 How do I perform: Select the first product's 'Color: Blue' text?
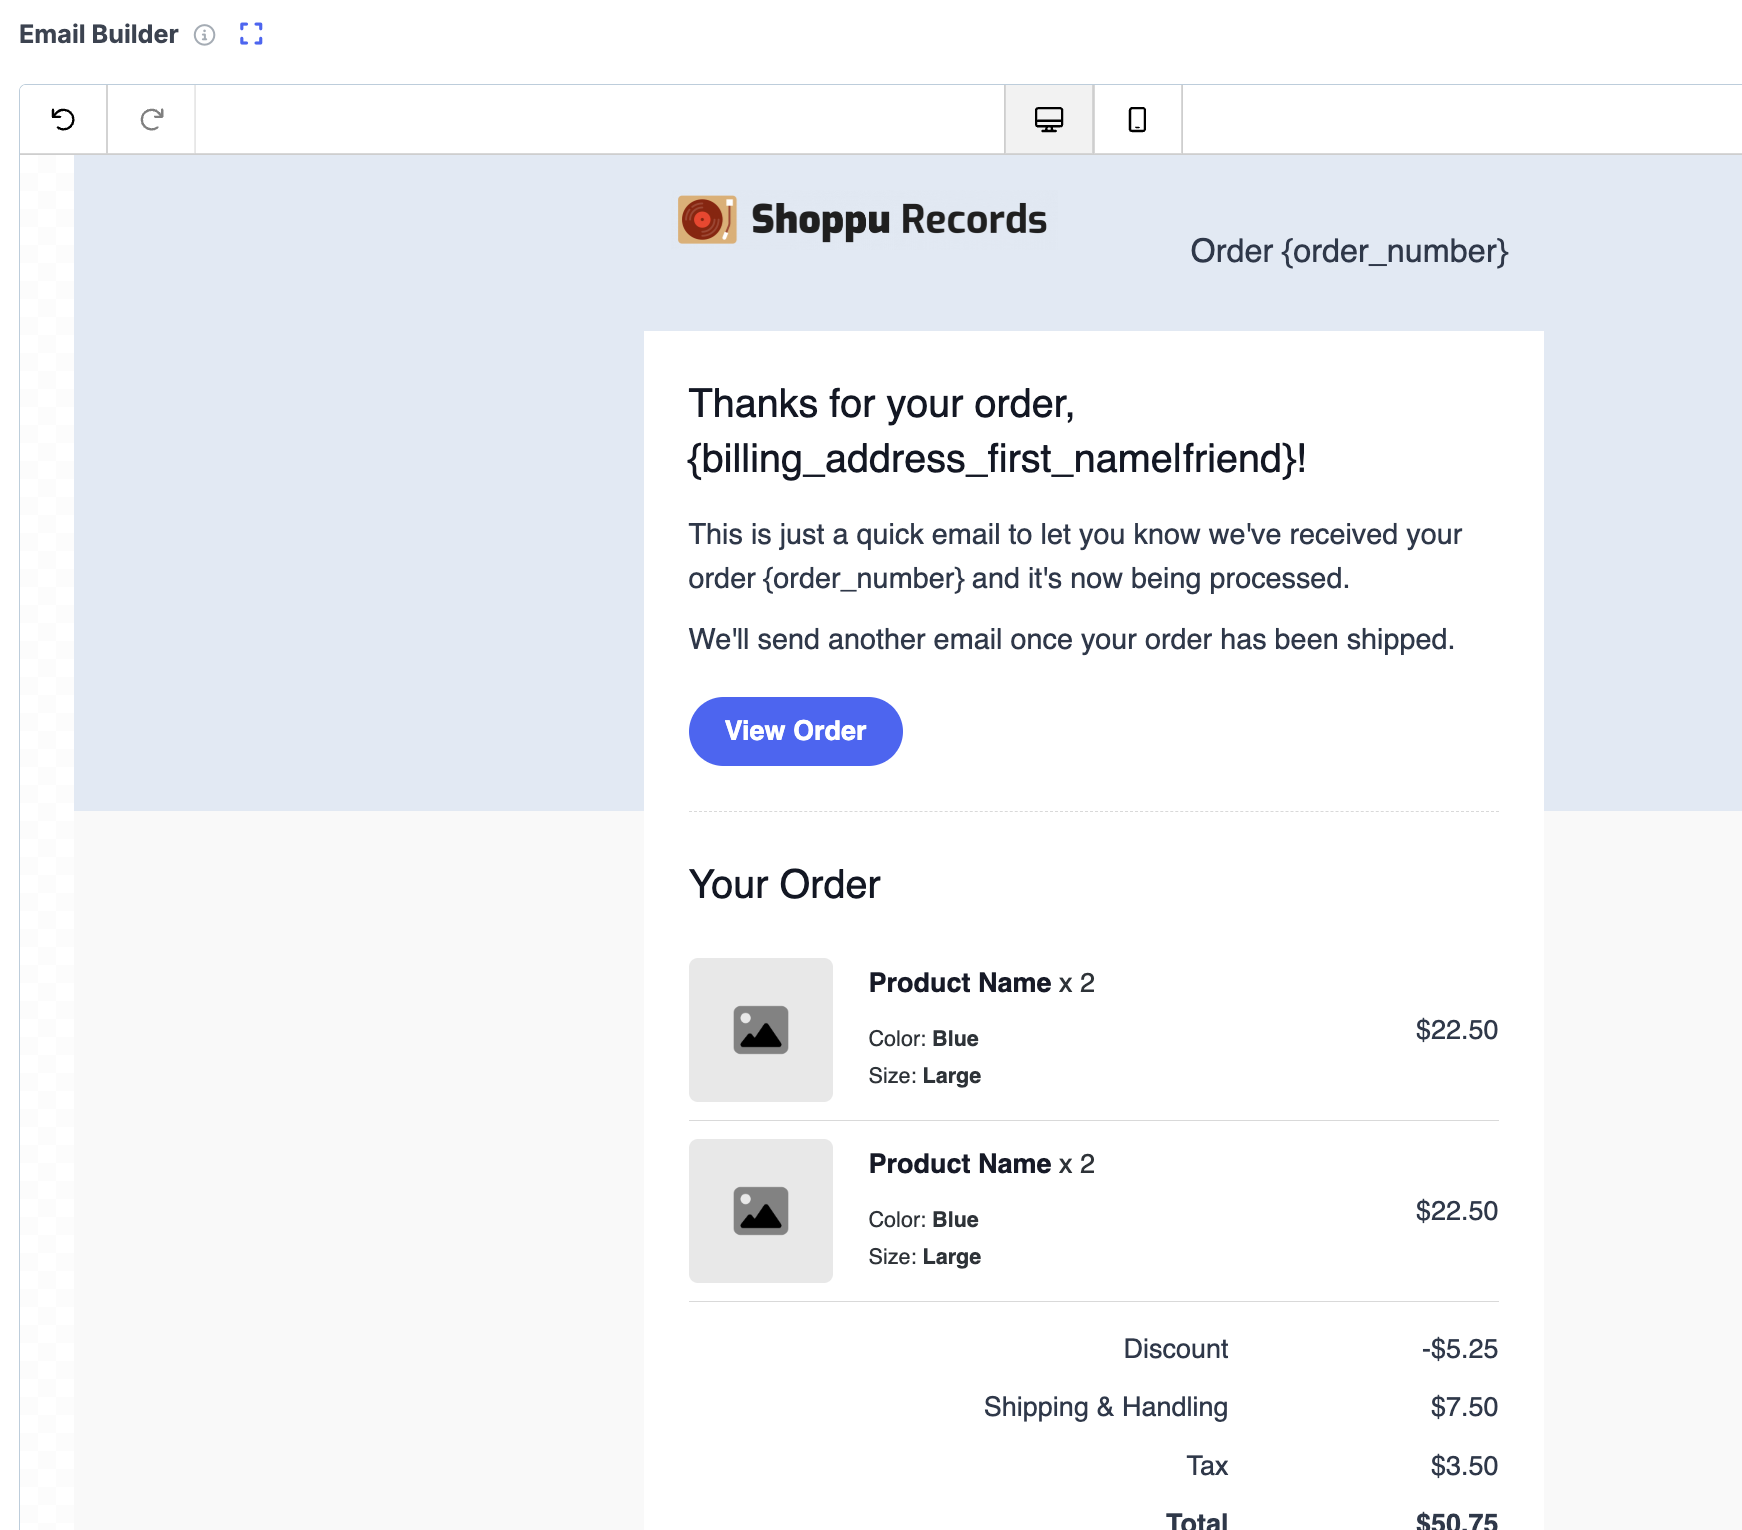click(923, 1039)
